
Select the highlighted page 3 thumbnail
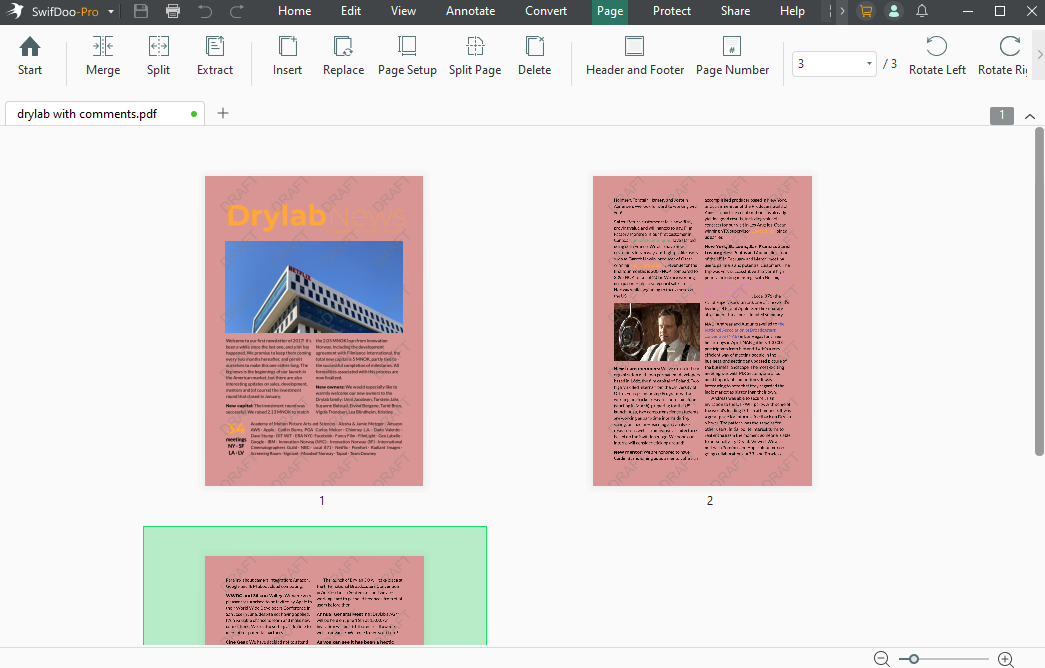tap(315, 586)
